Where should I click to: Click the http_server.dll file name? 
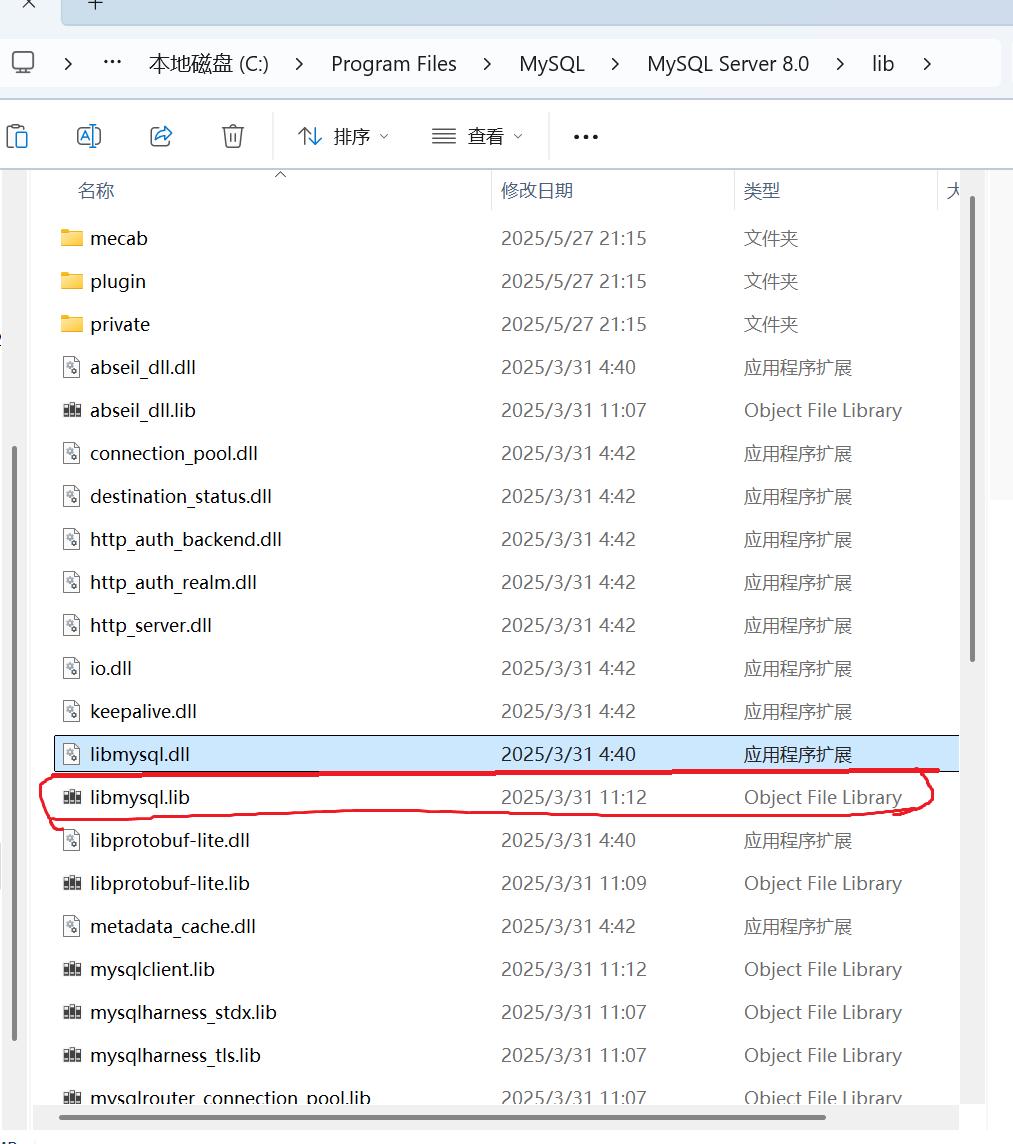click(150, 626)
